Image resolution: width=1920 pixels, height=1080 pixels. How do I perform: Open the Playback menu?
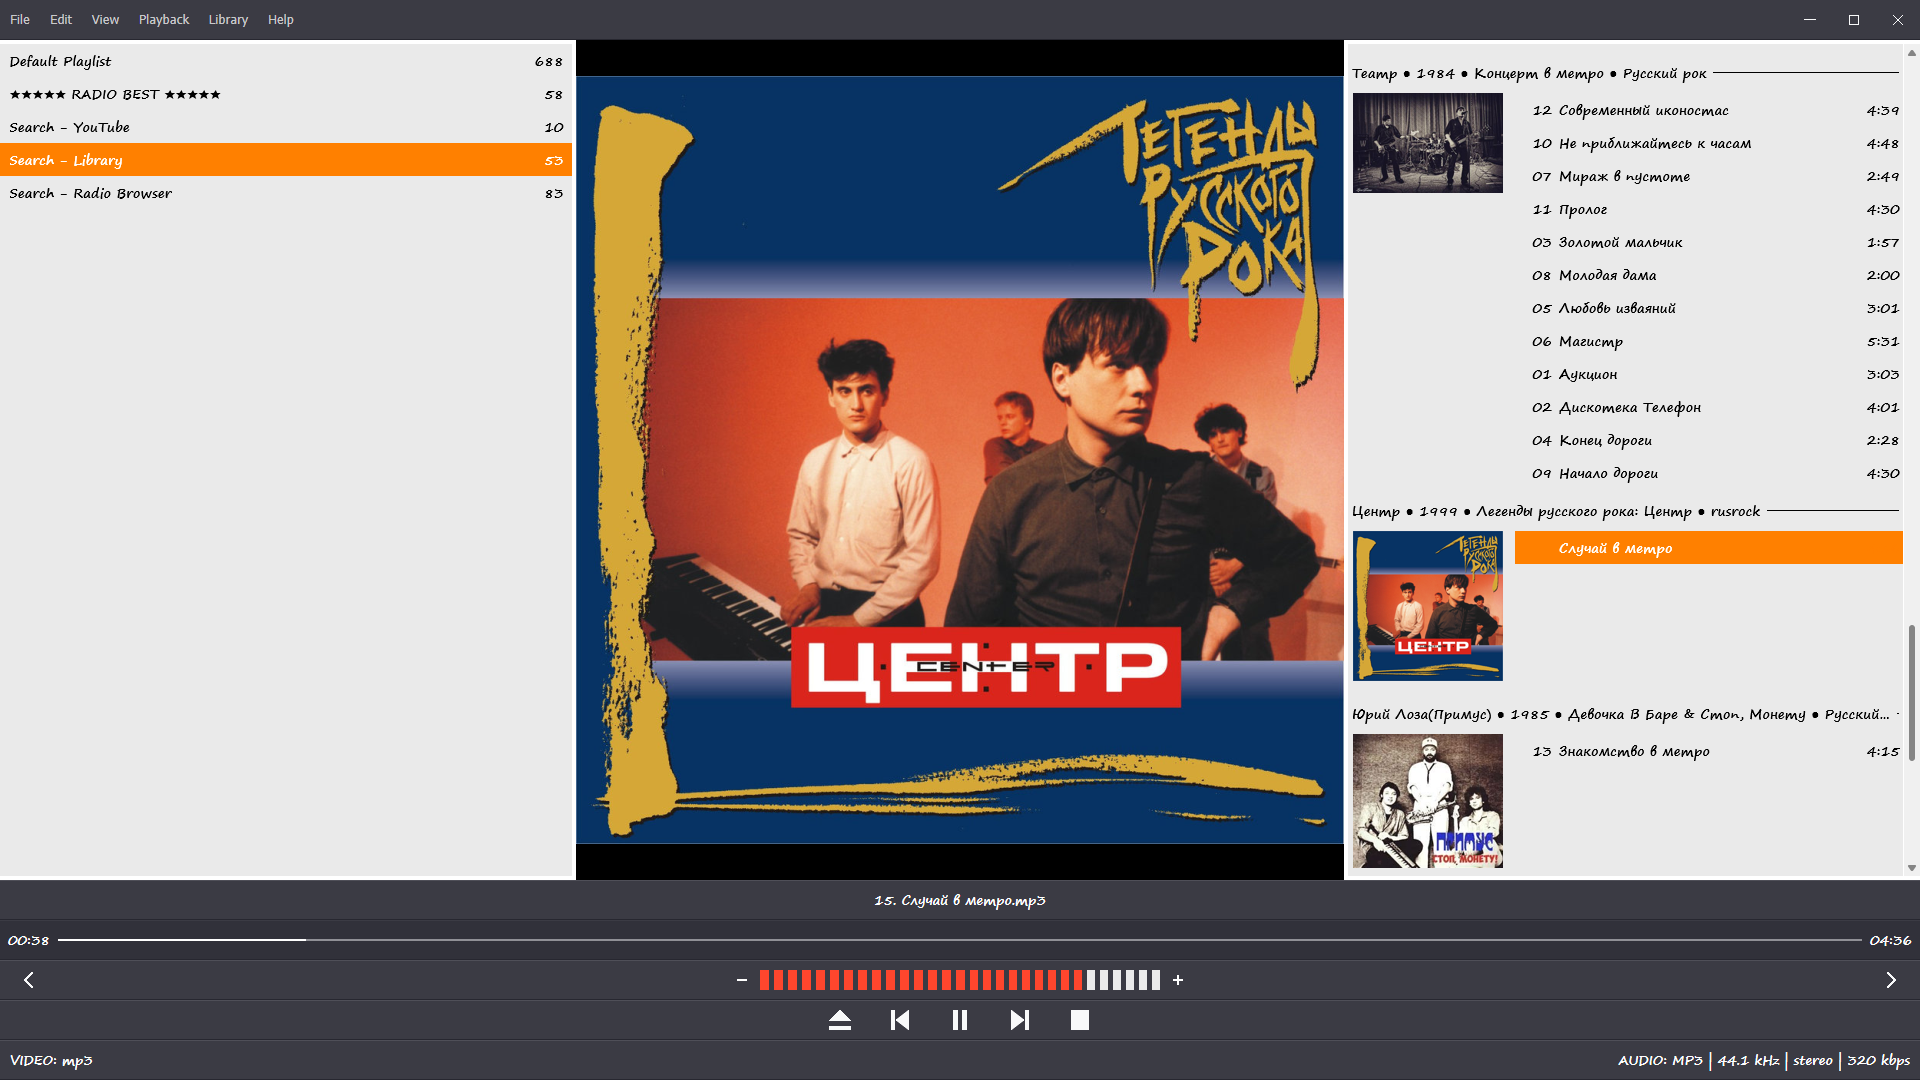point(164,19)
